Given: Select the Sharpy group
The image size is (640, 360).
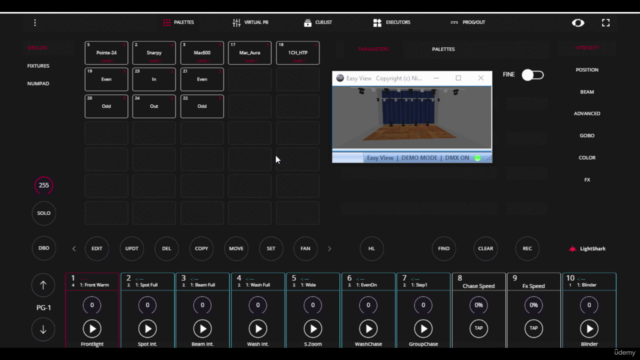Looking at the screenshot, I should (x=154, y=53).
